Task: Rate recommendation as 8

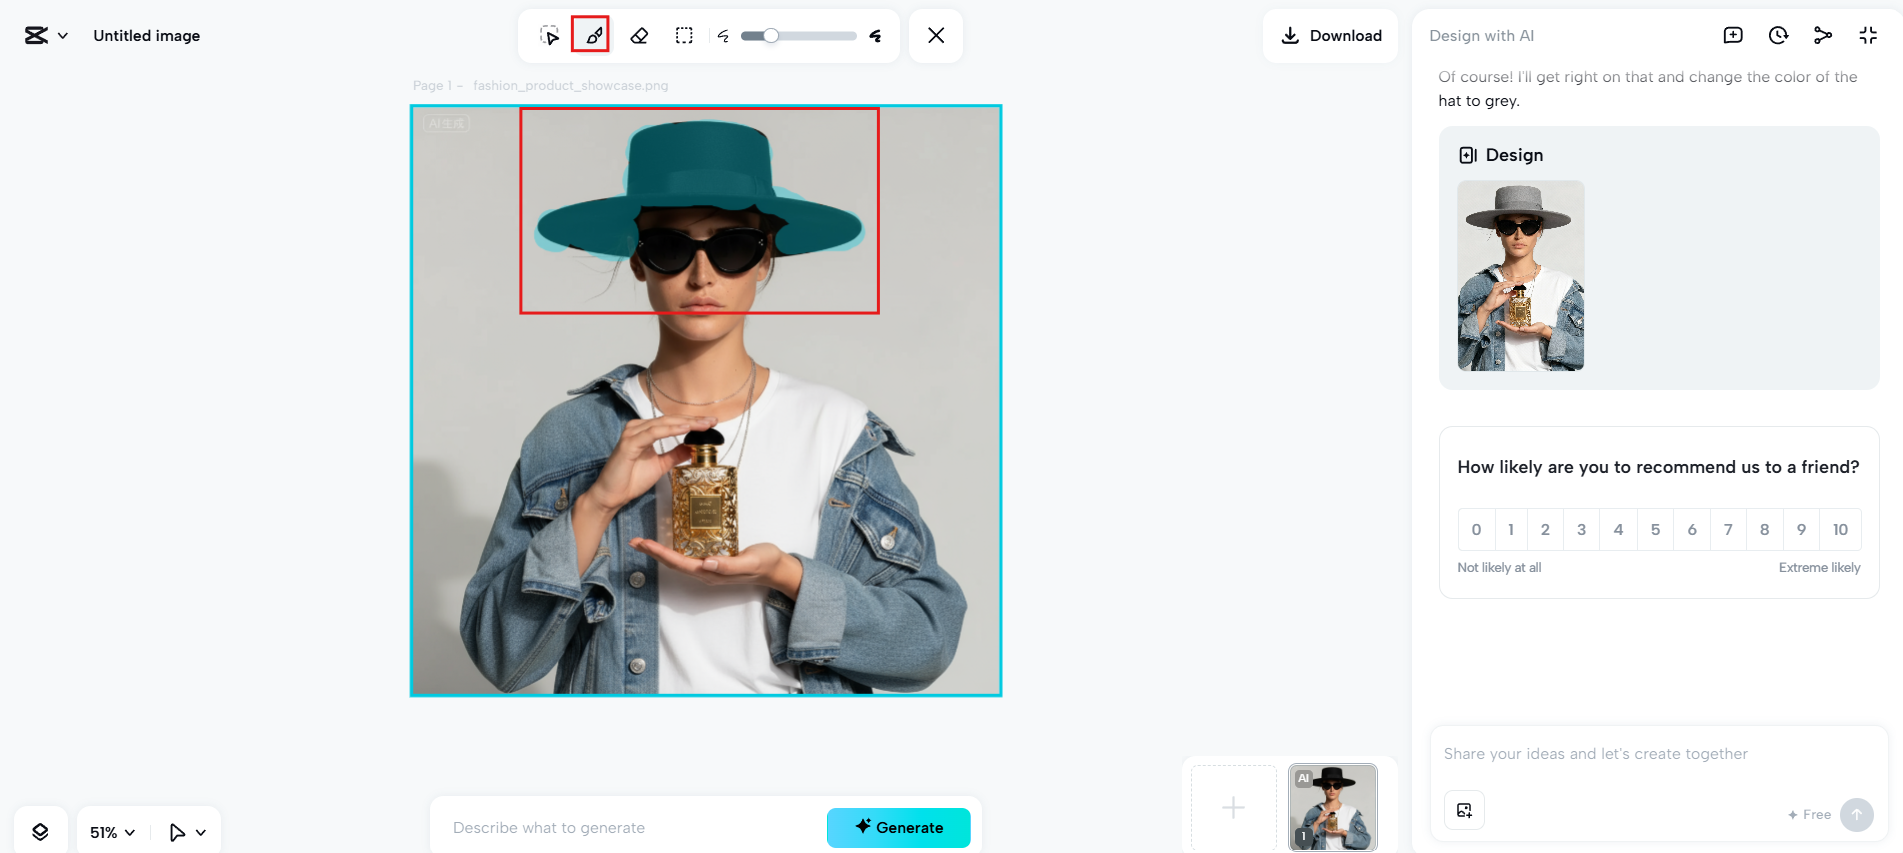Action: (x=1765, y=530)
